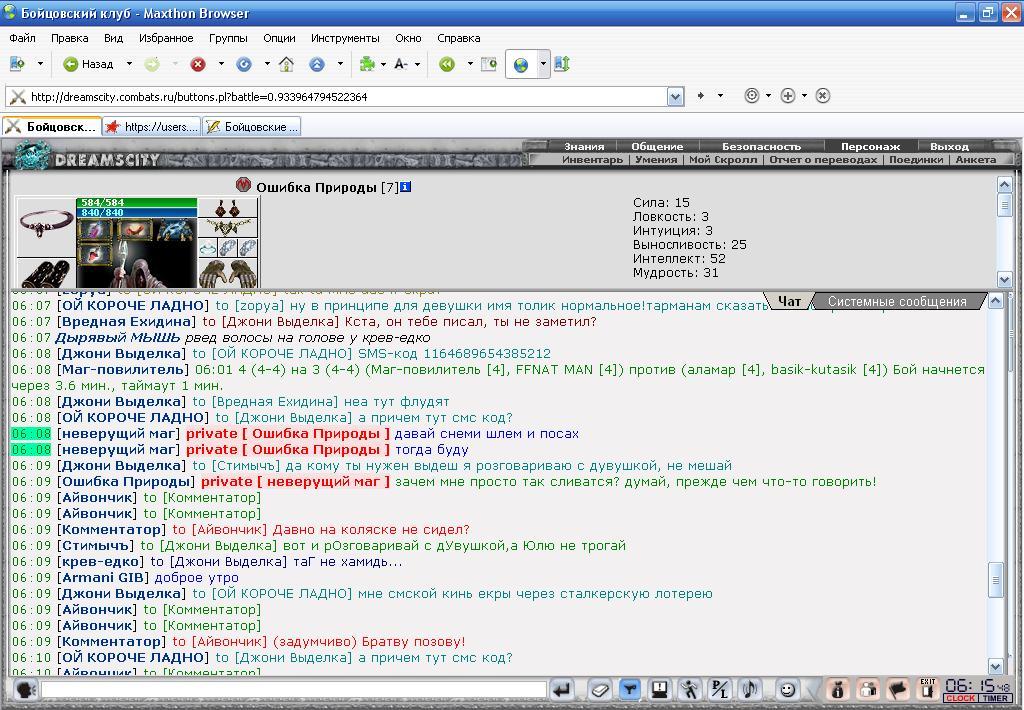Click the page-with-eye toolbar icon
This screenshot has height=710, width=1024.
pyautogui.click(x=488, y=64)
